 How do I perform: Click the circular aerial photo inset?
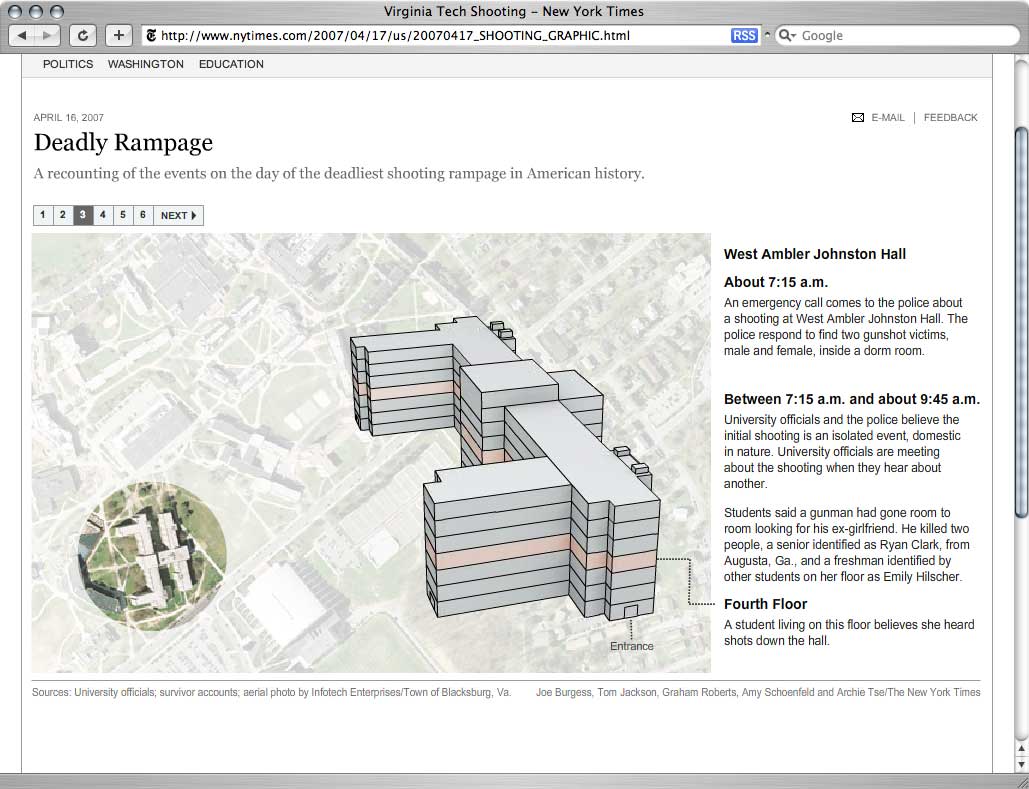coord(152,557)
